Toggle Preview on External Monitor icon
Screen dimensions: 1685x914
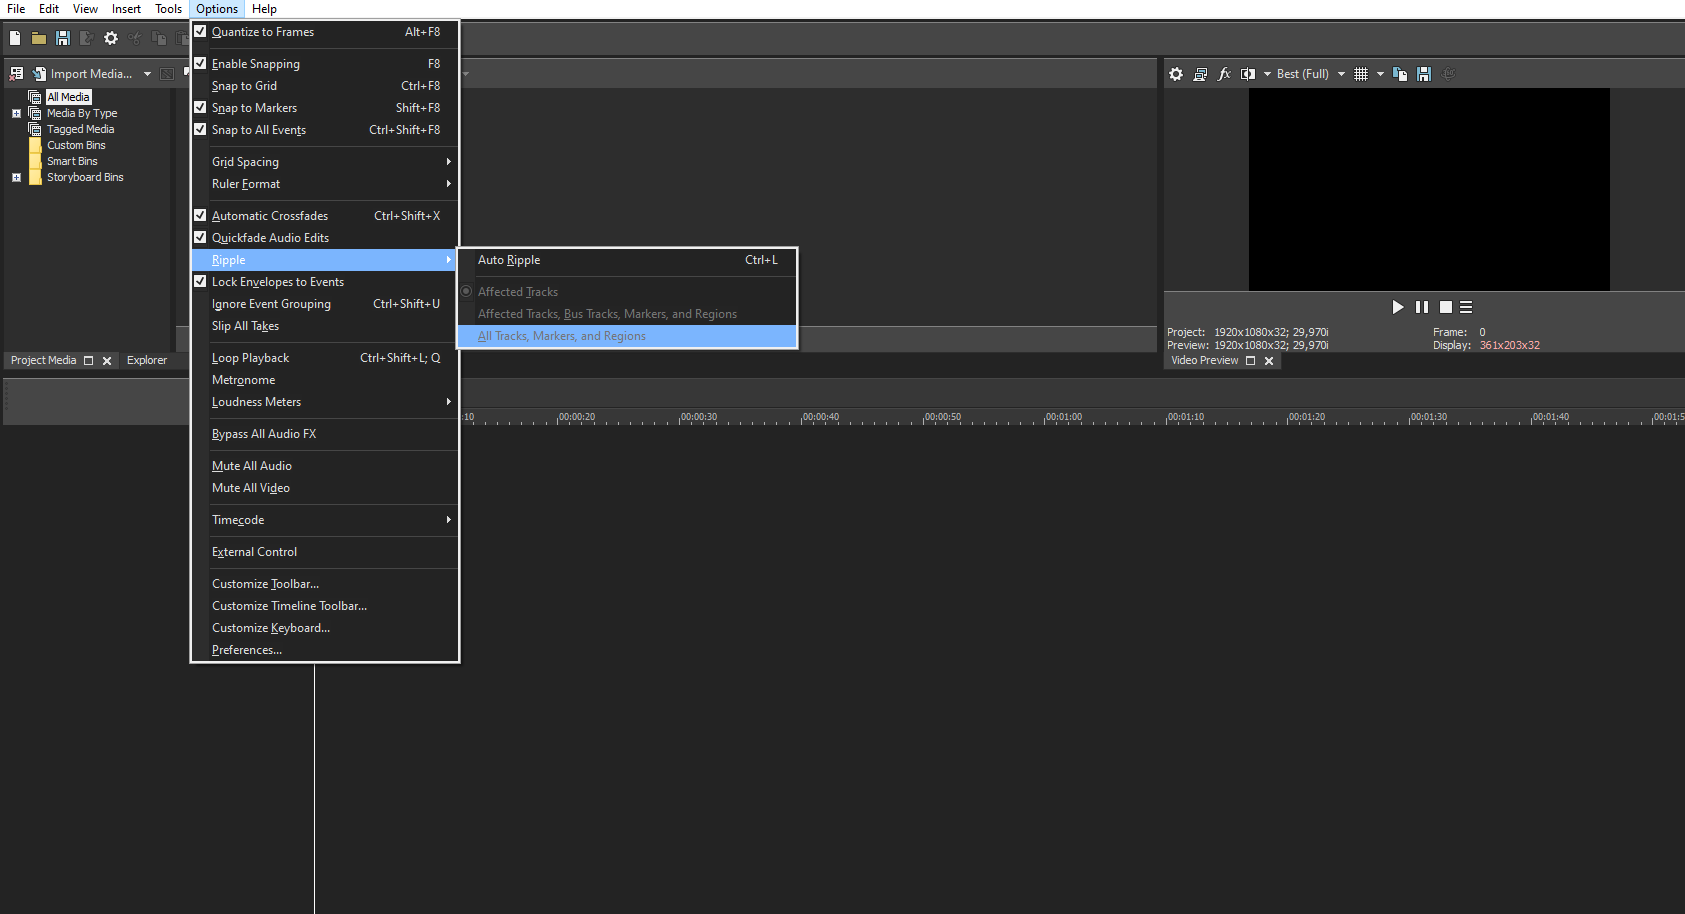pos(1200,74)
